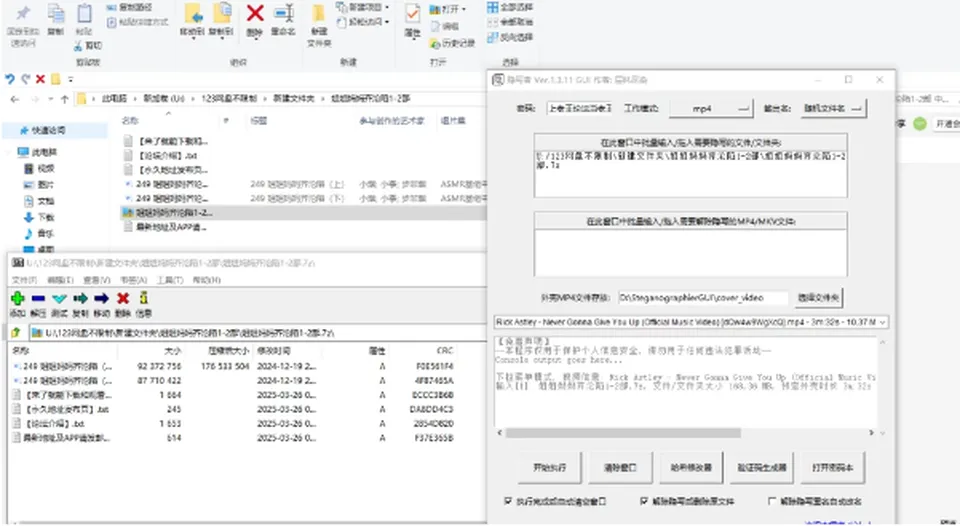Open History in the Explorer ribbon

(x=452, y=43)
